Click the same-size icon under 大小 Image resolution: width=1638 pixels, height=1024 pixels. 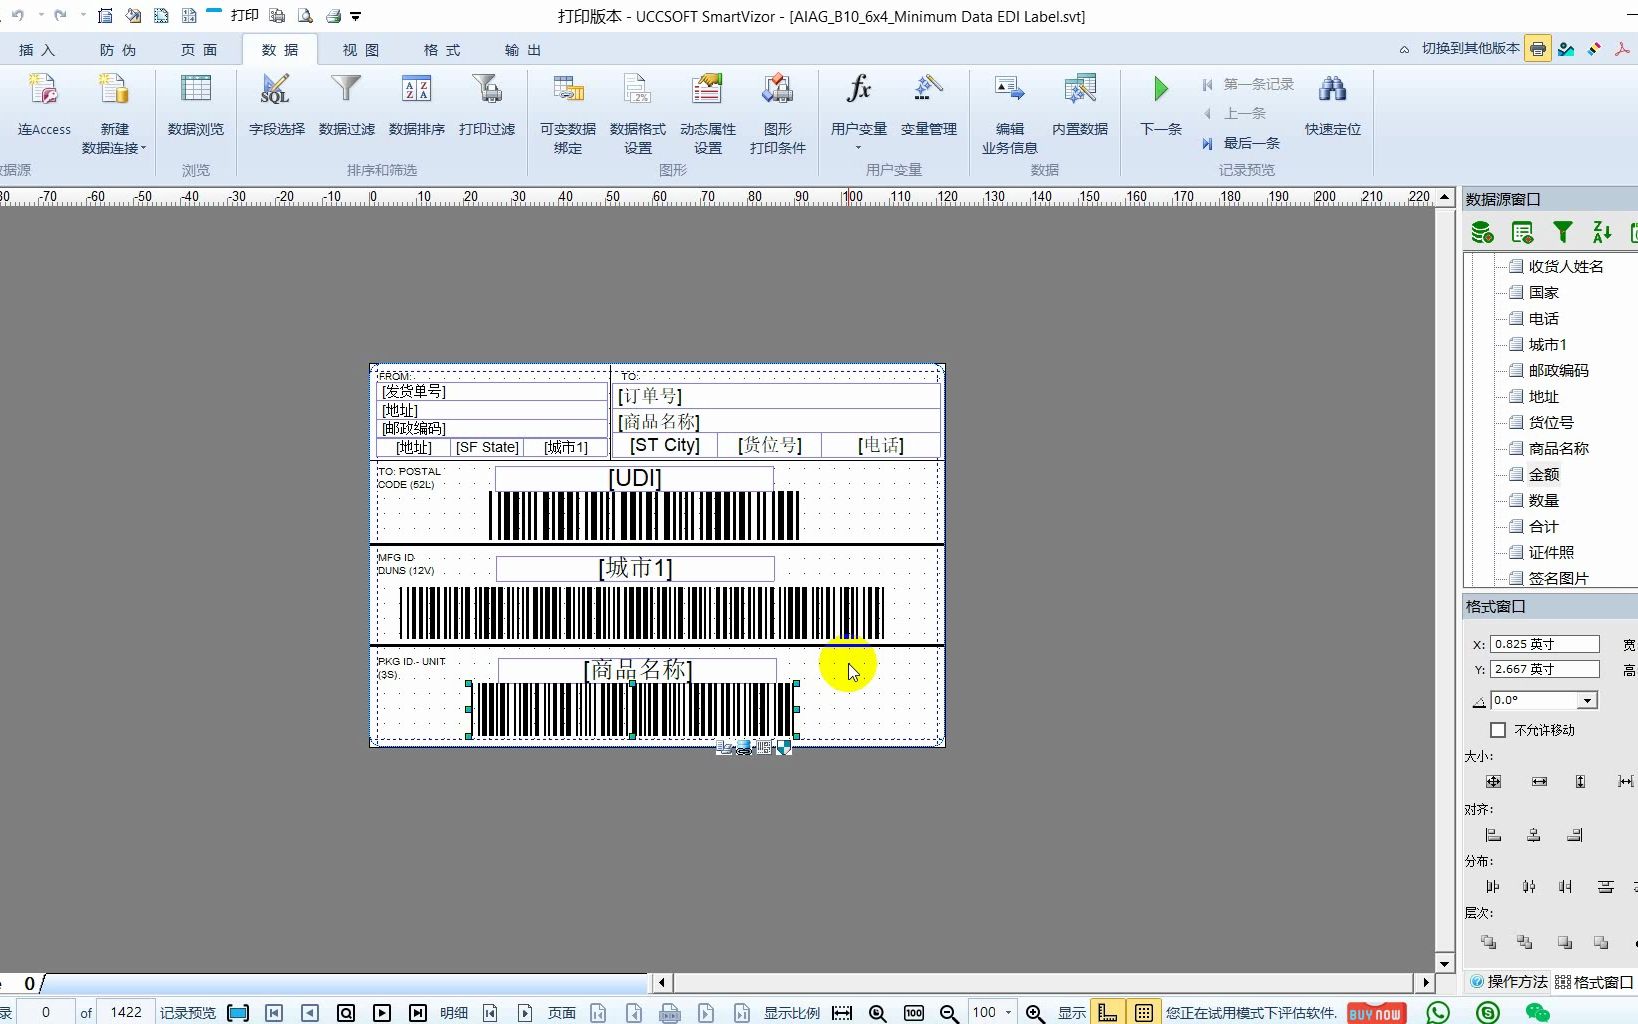point(1493,782)
